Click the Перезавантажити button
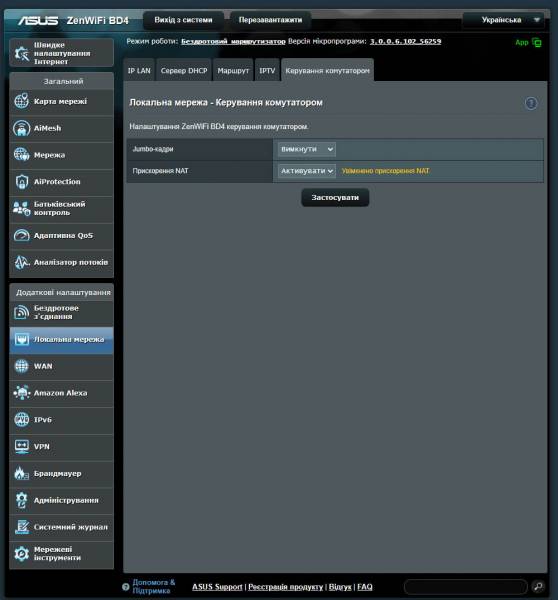Viewport: 558px width, 600px height. (x=270, y=20)
